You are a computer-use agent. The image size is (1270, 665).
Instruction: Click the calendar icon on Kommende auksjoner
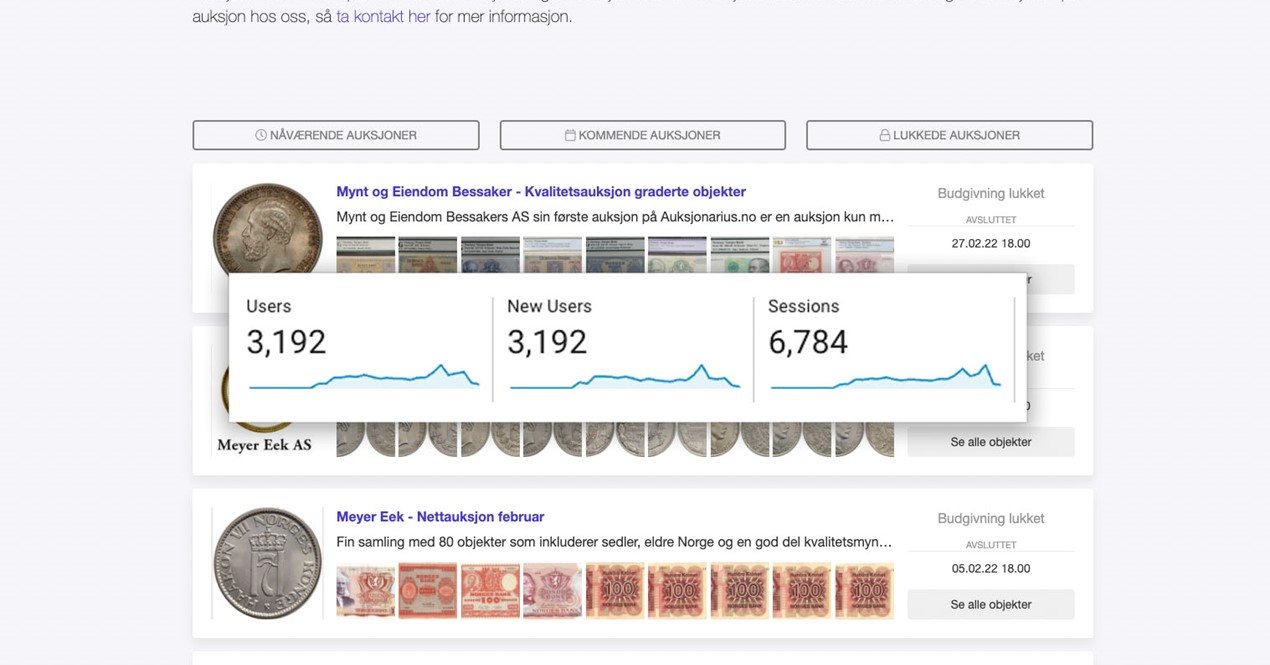[x=570, y=135]
